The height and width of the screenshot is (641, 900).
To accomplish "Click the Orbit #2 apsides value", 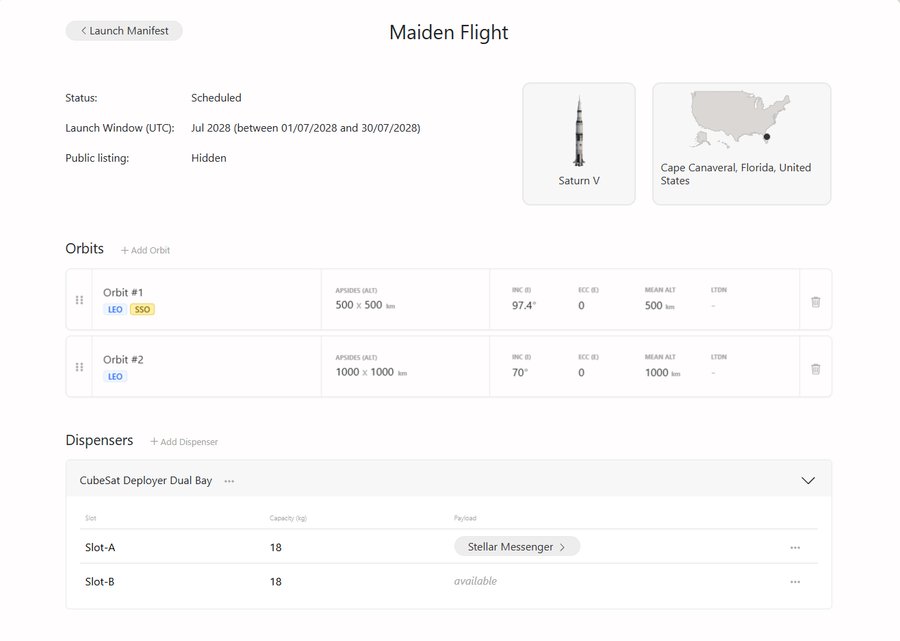I will (371, 372).
